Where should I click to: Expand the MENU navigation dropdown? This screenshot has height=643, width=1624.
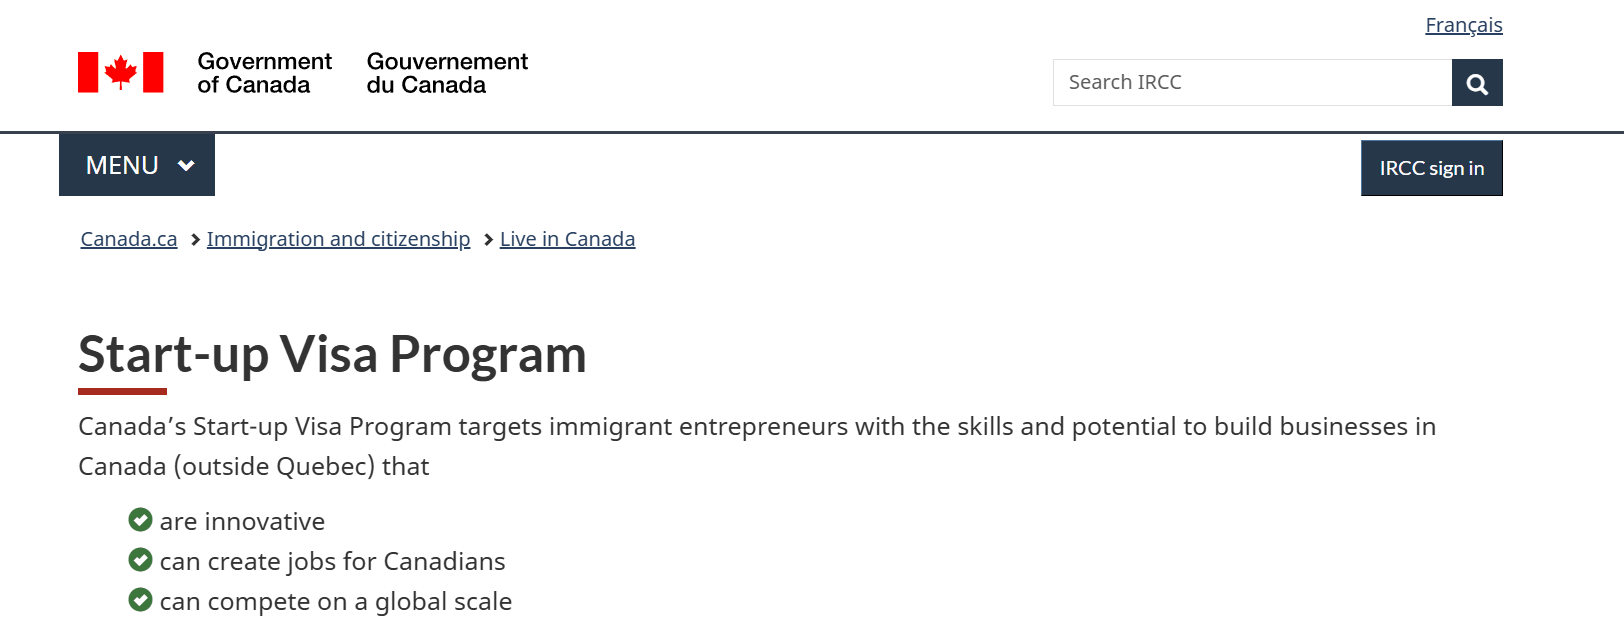(x=136, y=164)
